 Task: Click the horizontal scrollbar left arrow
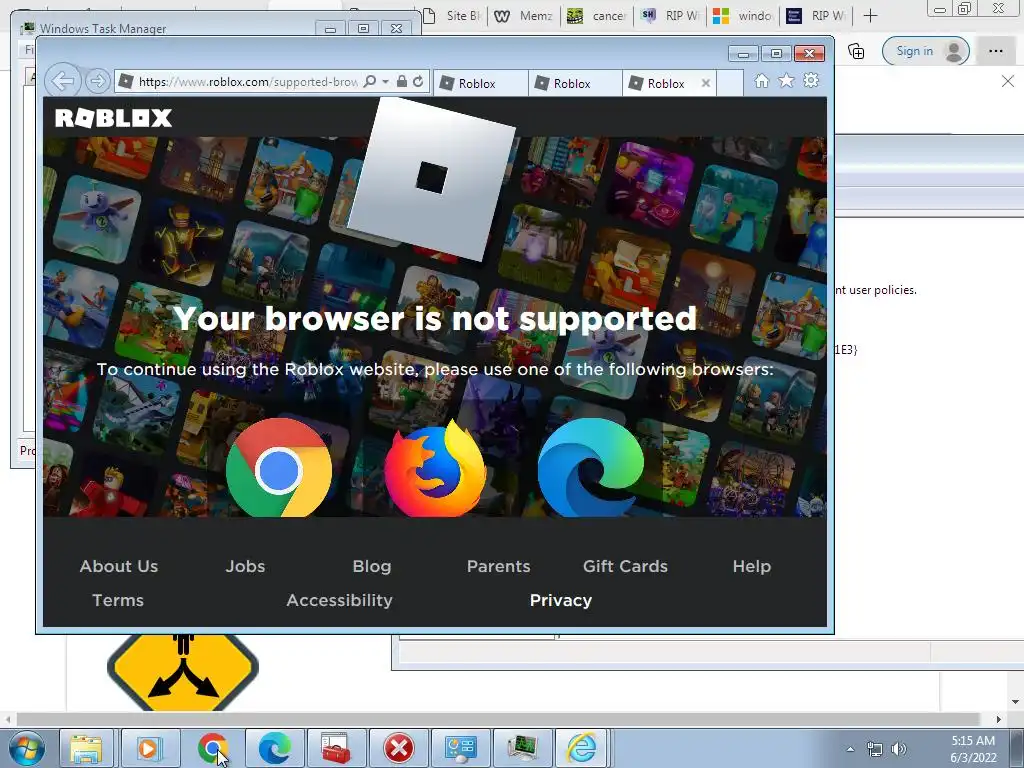click(x=8, y=719)
